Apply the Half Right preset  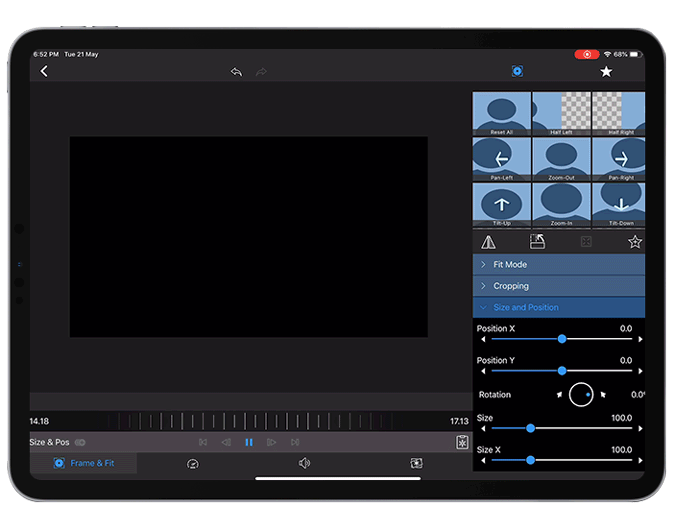pos(619,114)
